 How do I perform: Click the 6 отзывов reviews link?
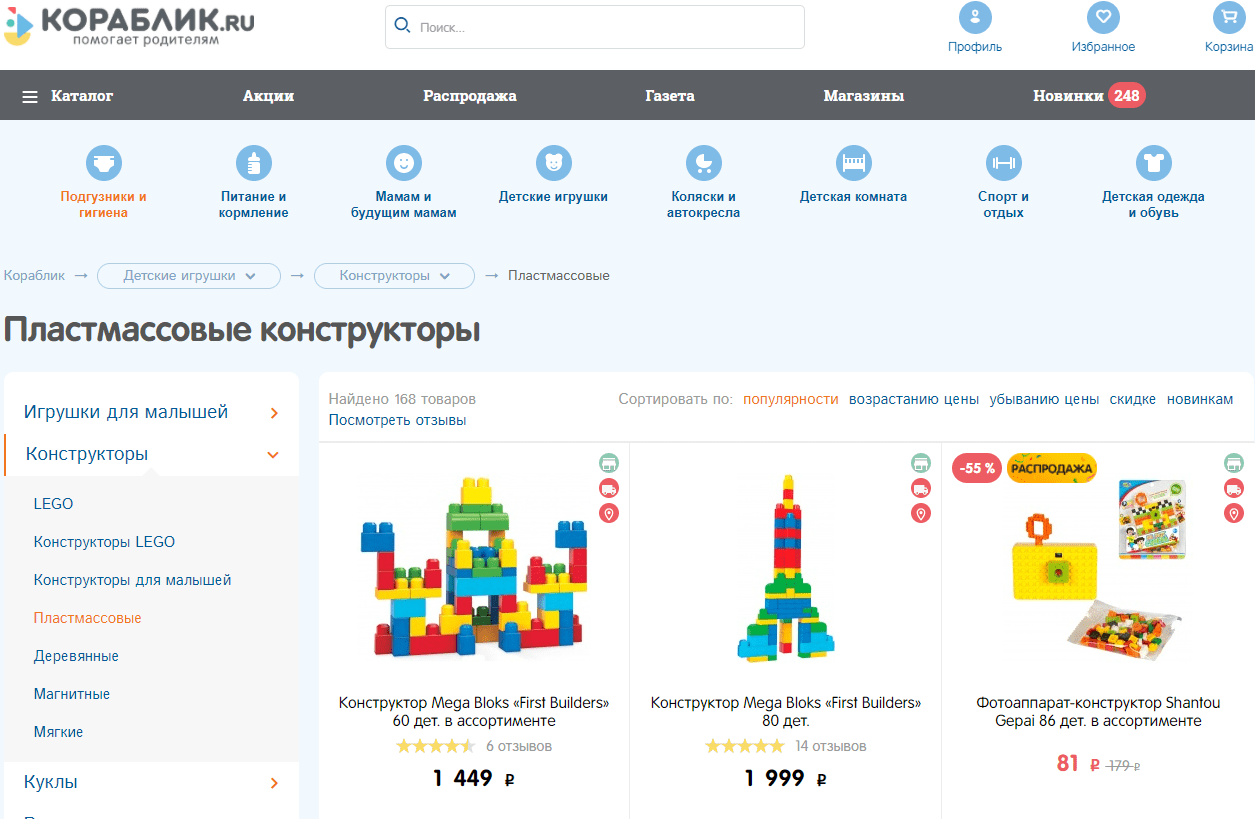519,746
